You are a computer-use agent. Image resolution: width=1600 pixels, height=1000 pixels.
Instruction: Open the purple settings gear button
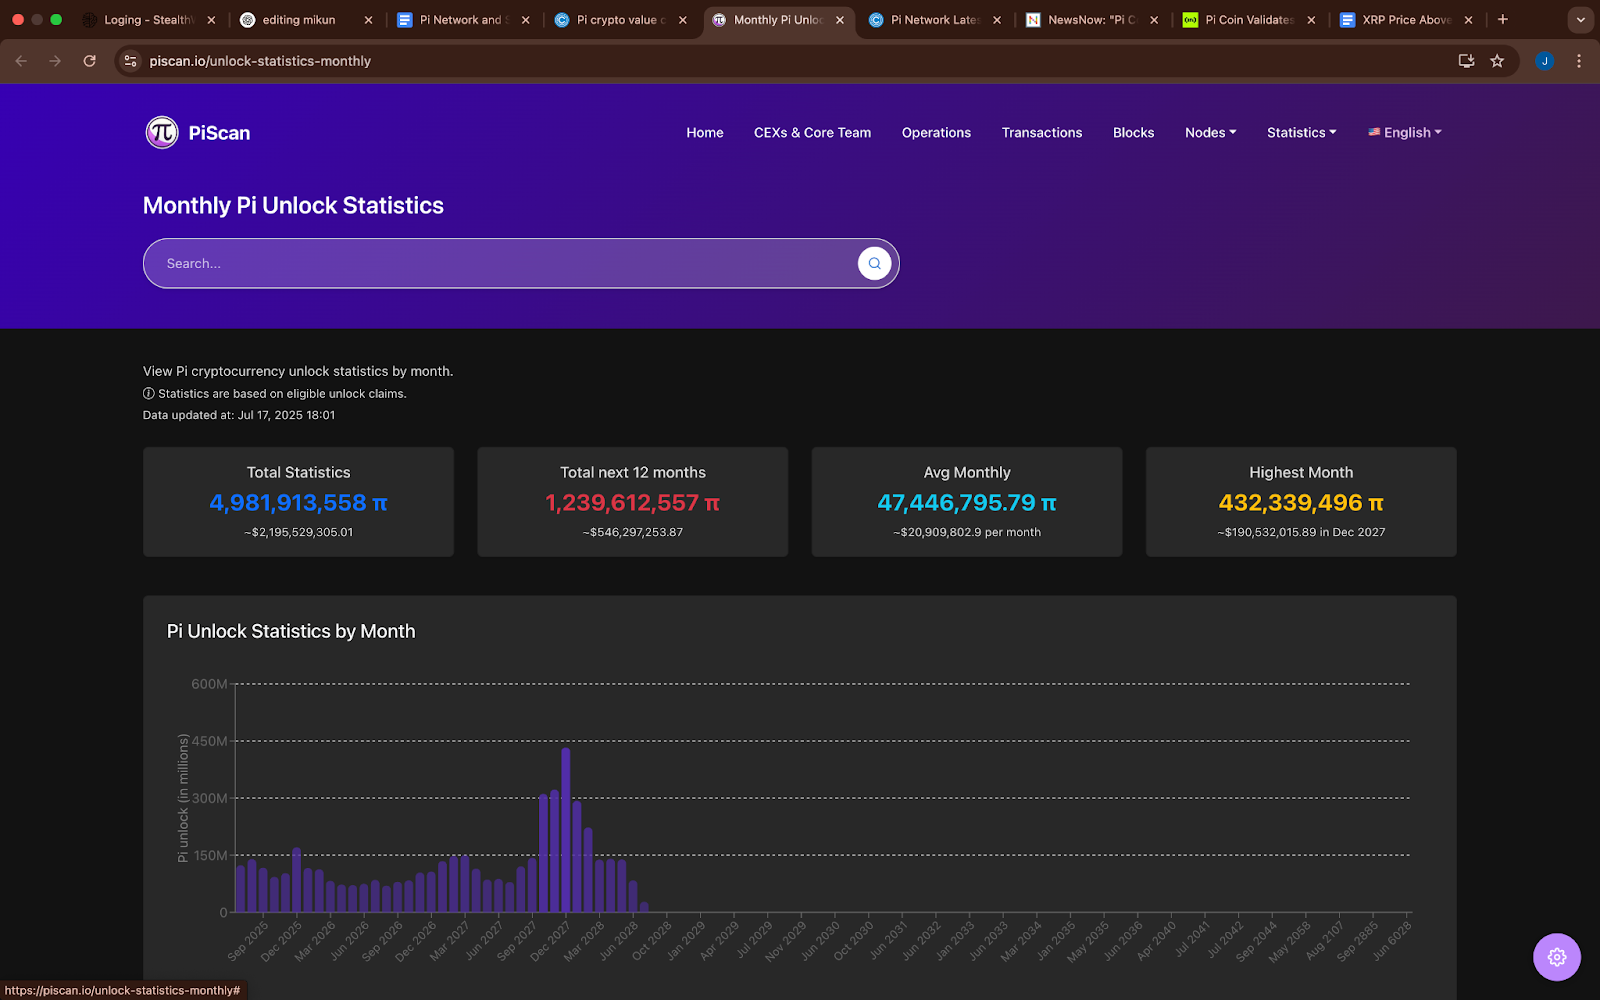1556,957
